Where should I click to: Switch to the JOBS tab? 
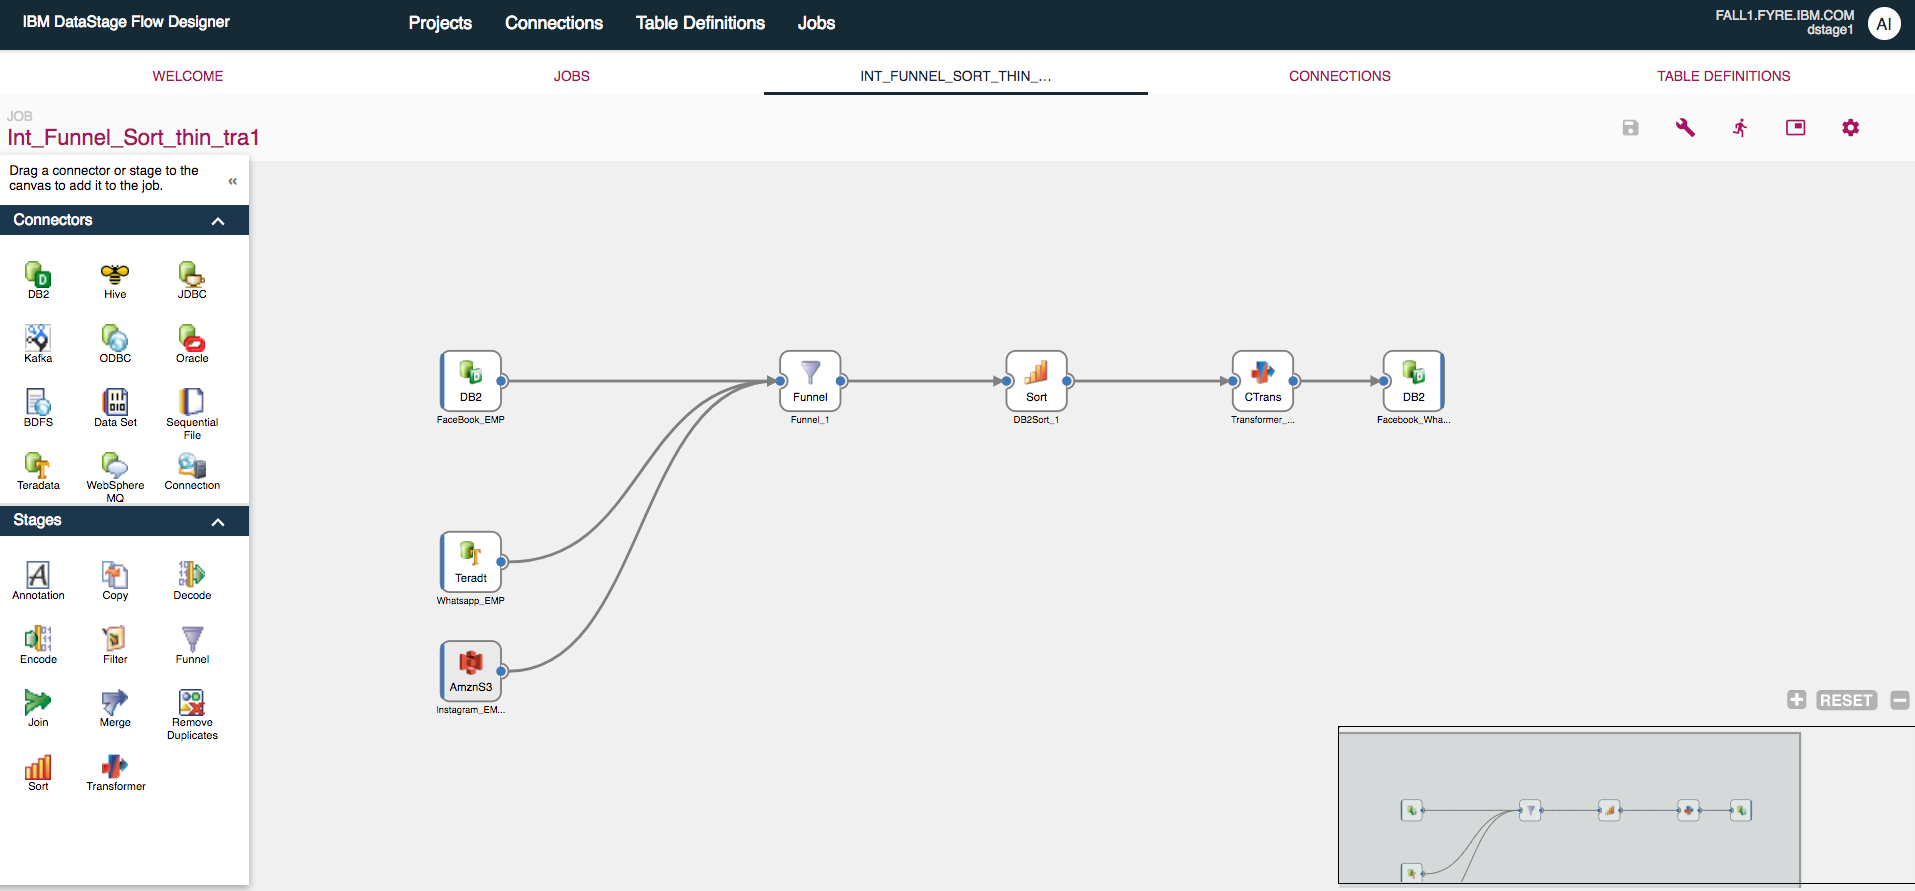572,76
